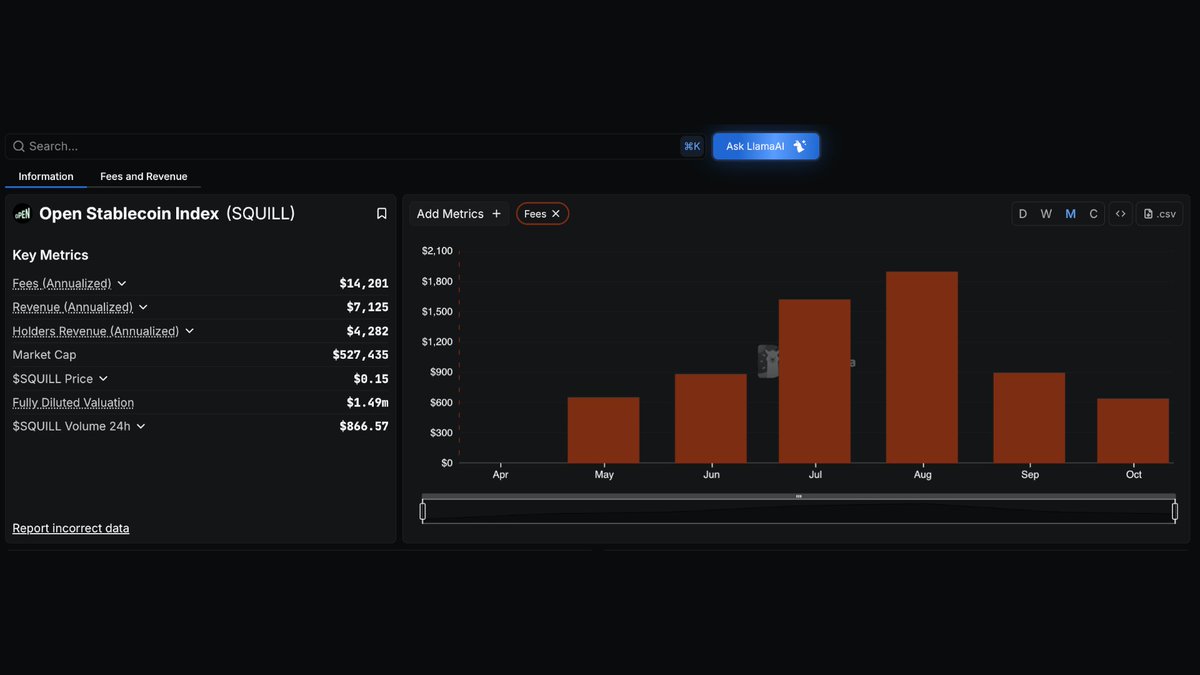Click the right range slider handle
Screen dimensions: 1200x675
point(1174,512)
